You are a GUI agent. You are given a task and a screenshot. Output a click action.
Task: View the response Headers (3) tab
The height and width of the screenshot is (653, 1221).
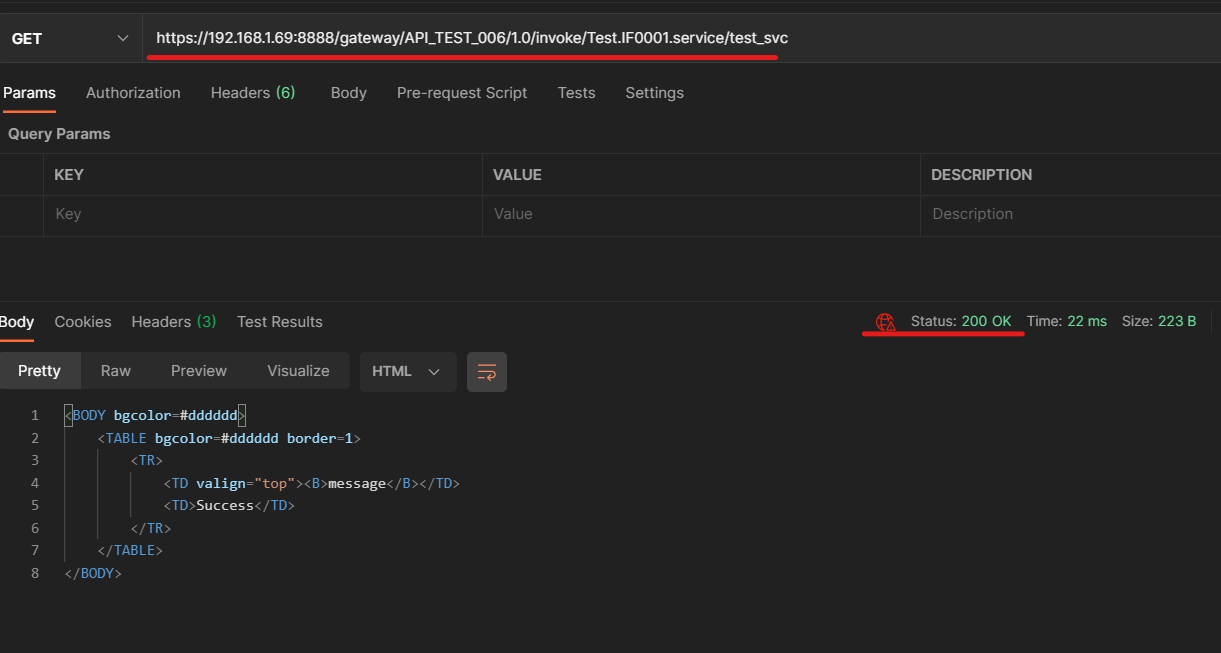(x=174, y=322)
